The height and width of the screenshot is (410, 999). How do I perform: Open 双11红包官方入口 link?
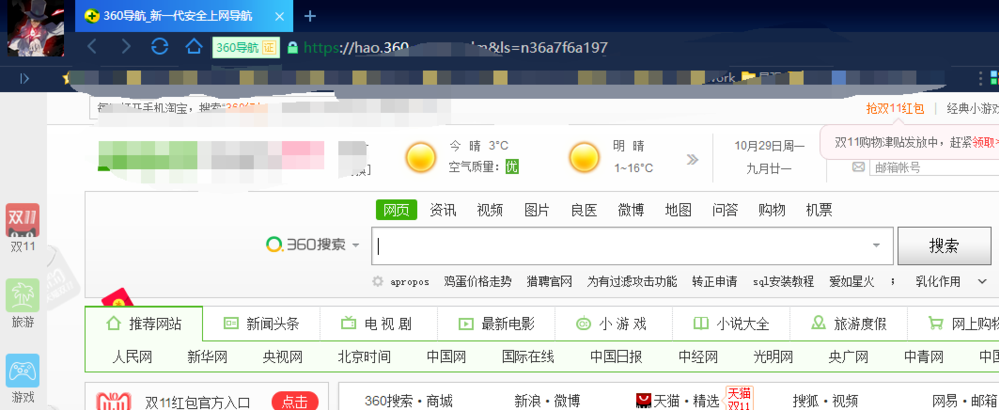(198, 402)
